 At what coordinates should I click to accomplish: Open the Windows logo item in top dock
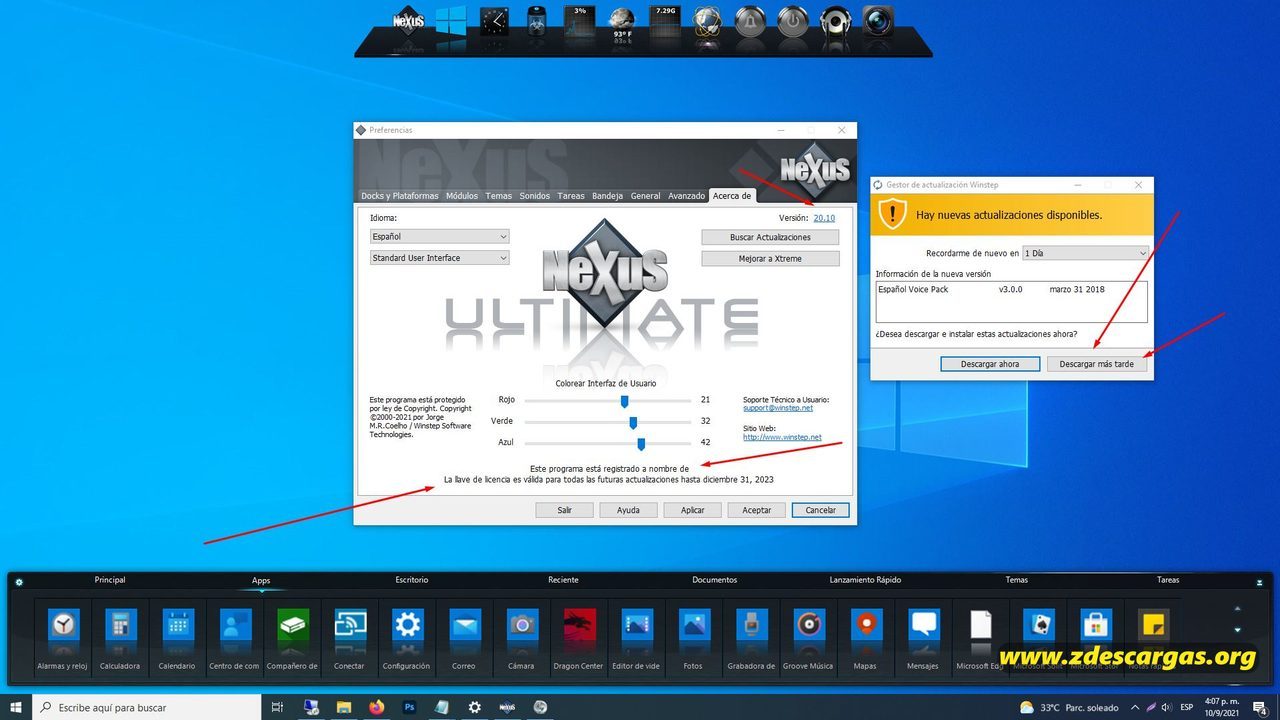coord(451,21)
